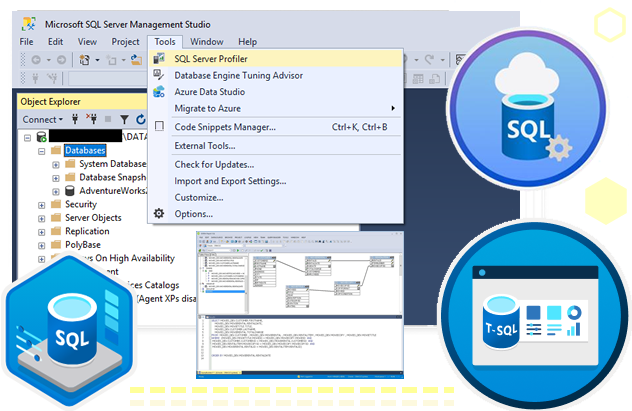Screen dimensions: 632x411
Task: Open the View menu
Action: [87, 42]
